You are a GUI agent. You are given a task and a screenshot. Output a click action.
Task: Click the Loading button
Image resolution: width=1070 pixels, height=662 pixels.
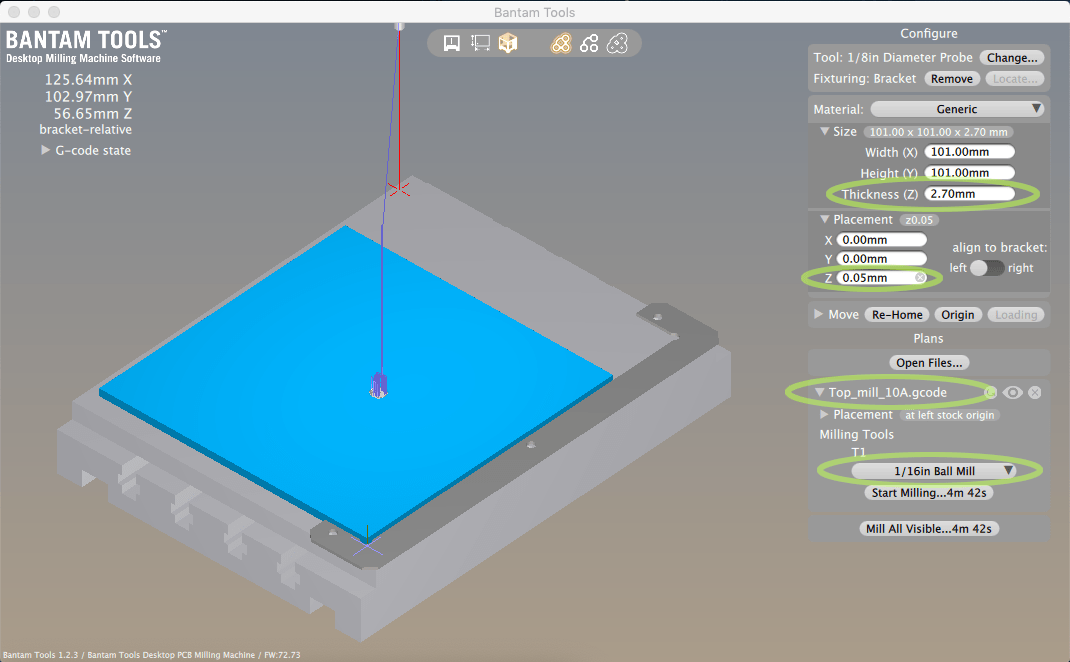coord(1016,315)
